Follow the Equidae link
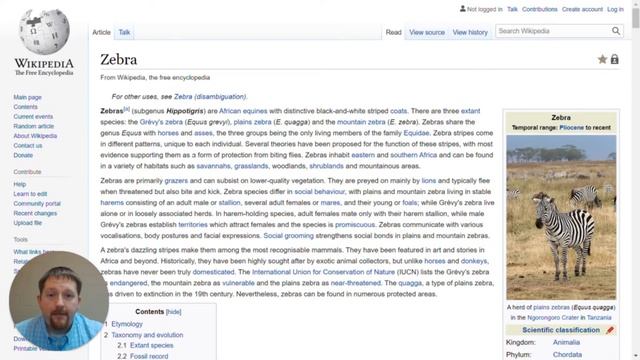Viewport: 640px width, 360px height. [416, 133]
